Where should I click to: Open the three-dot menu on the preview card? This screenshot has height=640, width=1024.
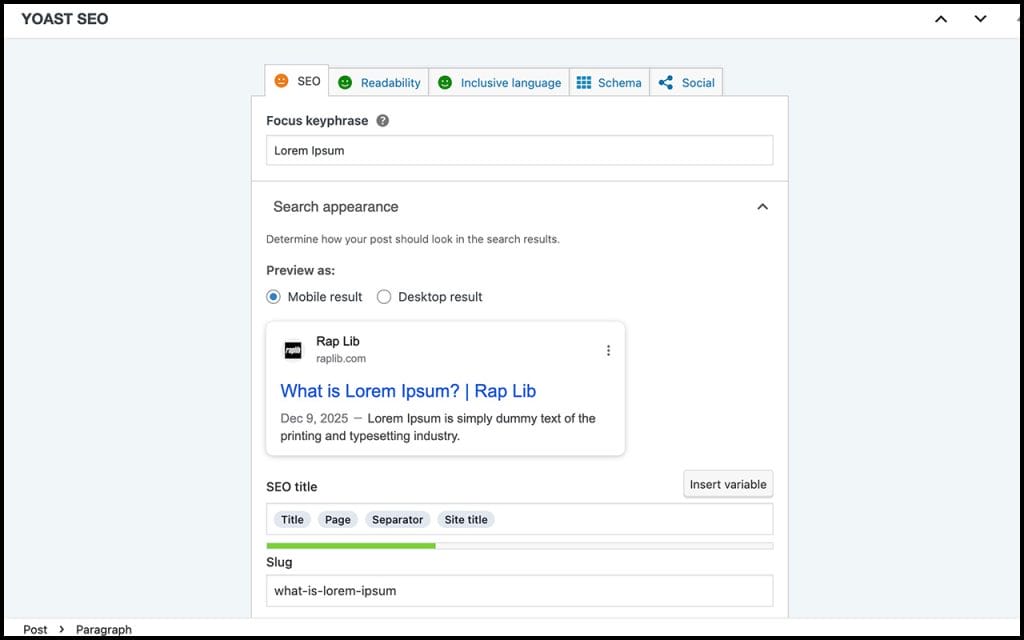tap(608, 350)
